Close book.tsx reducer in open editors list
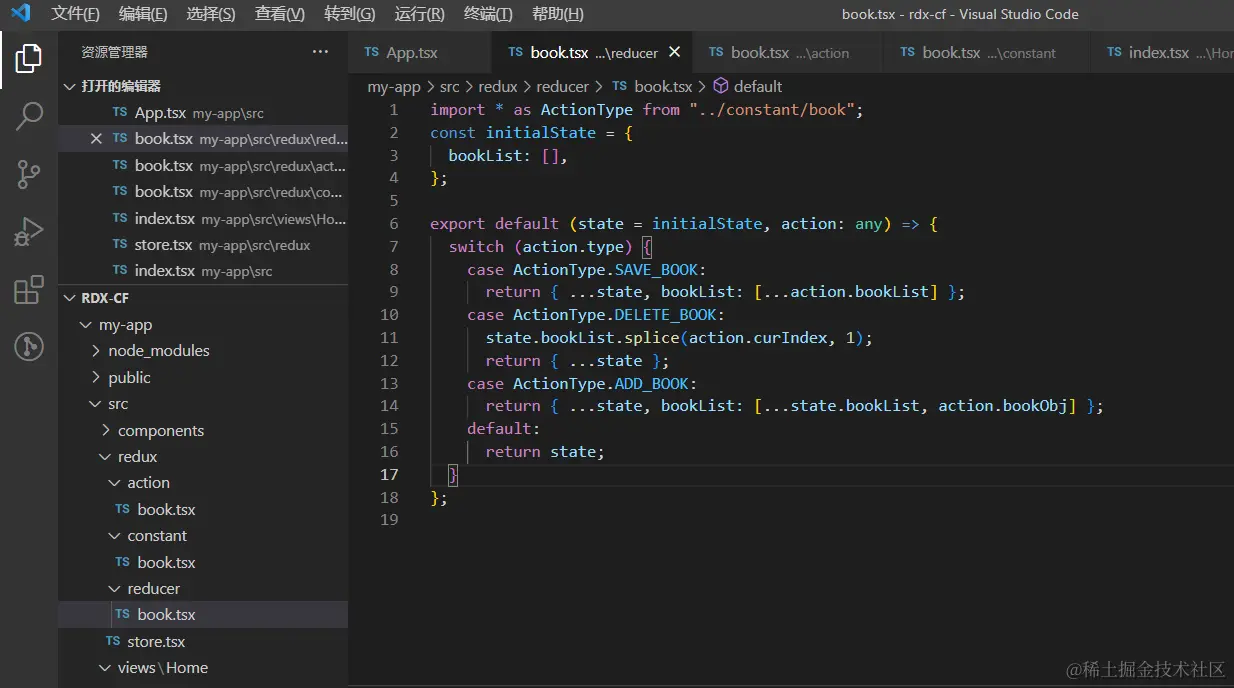This screenshot has width=1234, height=688. pyautogui.click(x=96, y=139)
